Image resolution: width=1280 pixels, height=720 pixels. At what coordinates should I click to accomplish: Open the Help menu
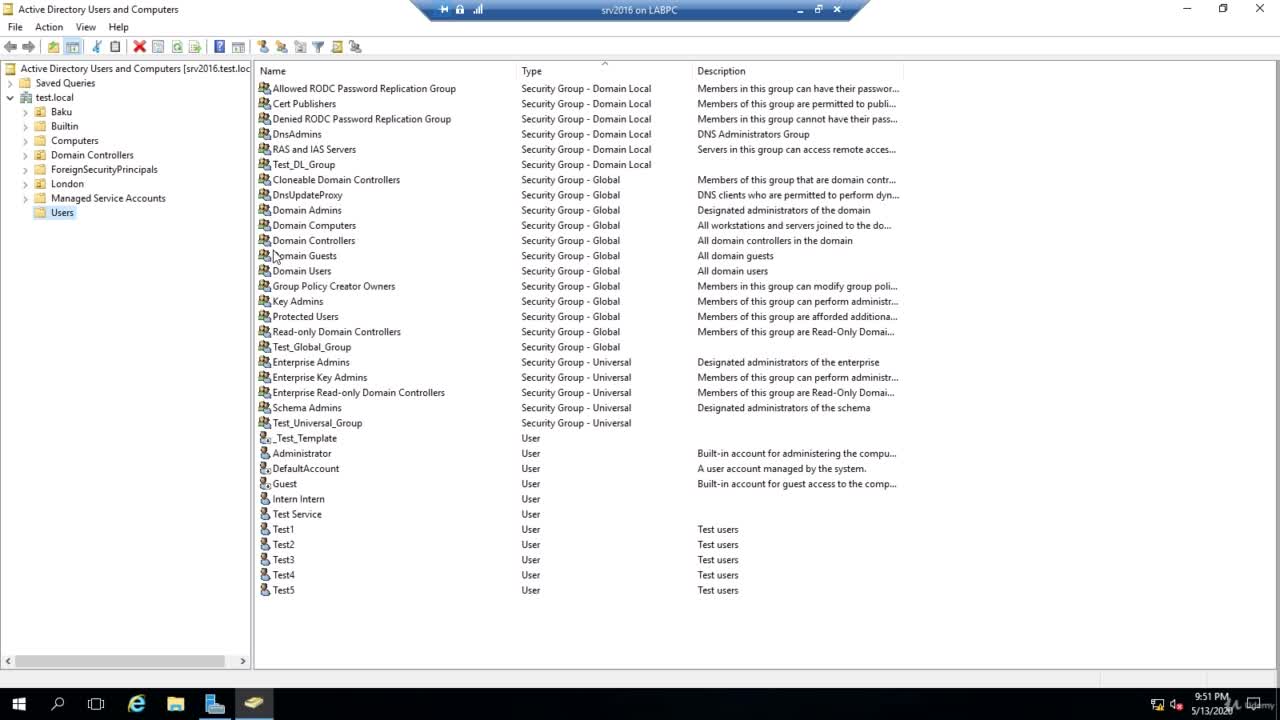(x=118, y=27)
